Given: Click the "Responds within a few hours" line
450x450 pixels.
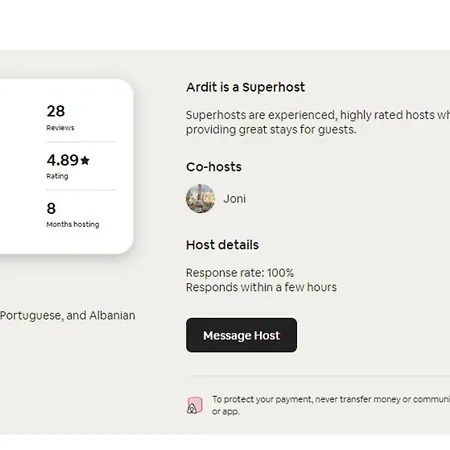Looking at the screenshot, I should pyautogui.click(x=261, y=287).
